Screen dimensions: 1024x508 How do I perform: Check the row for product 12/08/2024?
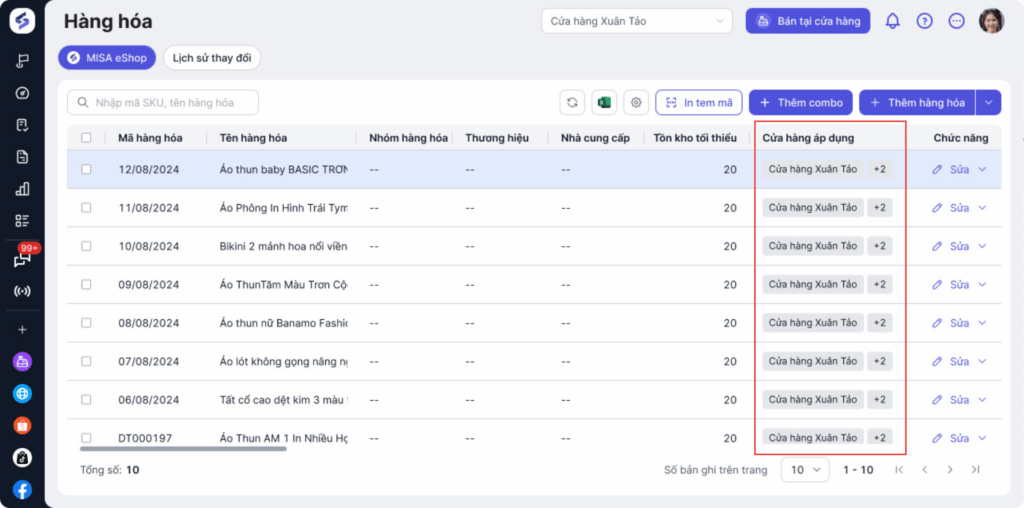86,170
